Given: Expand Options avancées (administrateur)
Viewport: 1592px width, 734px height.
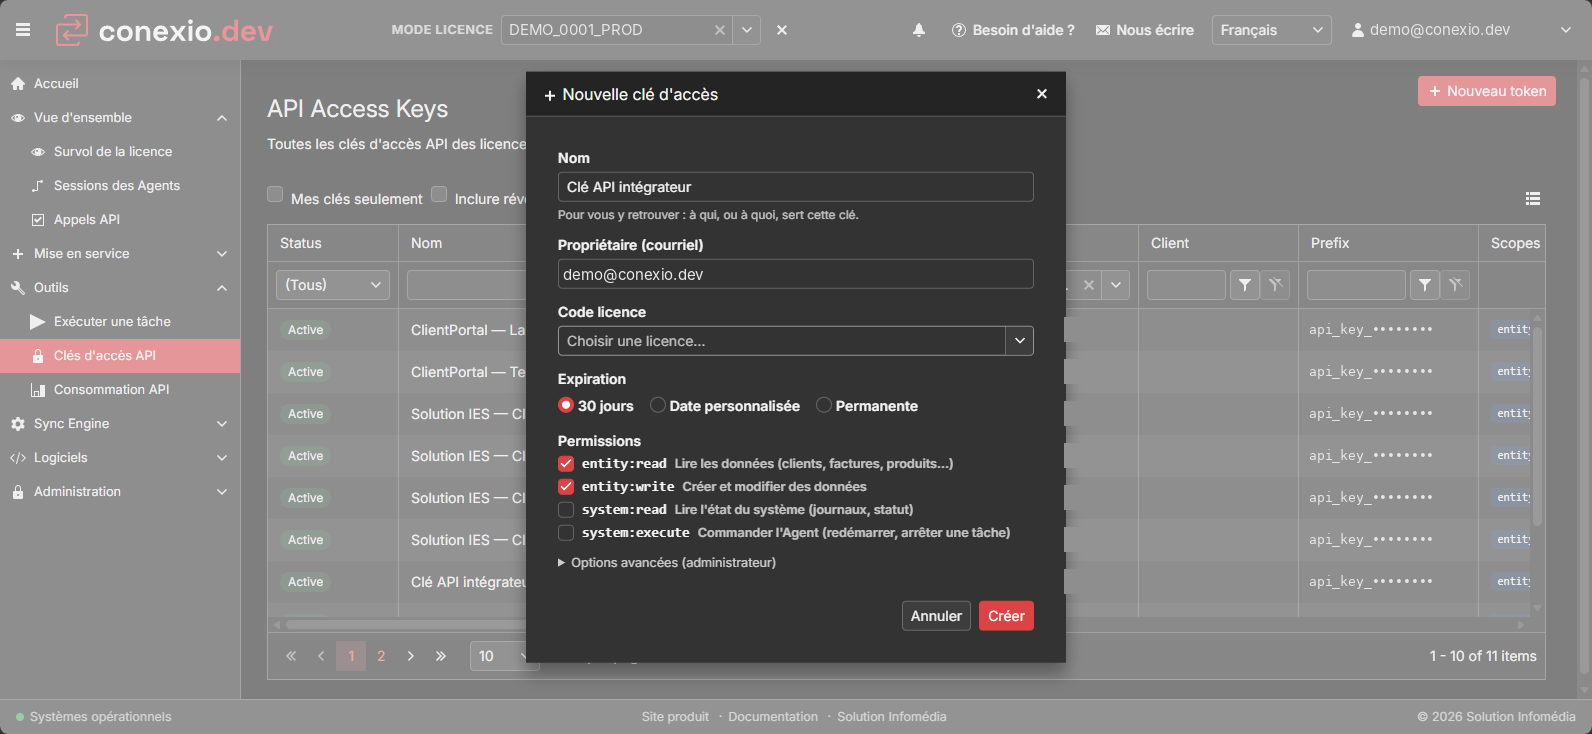Looking at the screenshot, I should 667,563.
